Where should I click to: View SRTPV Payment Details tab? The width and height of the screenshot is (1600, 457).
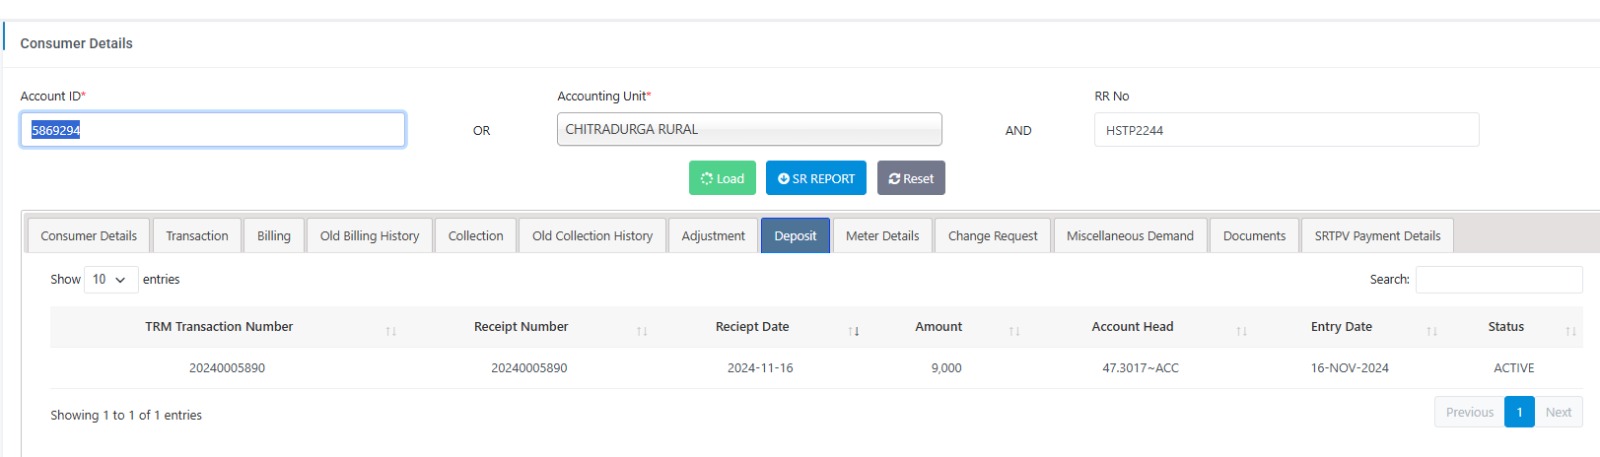[1377, 236]
